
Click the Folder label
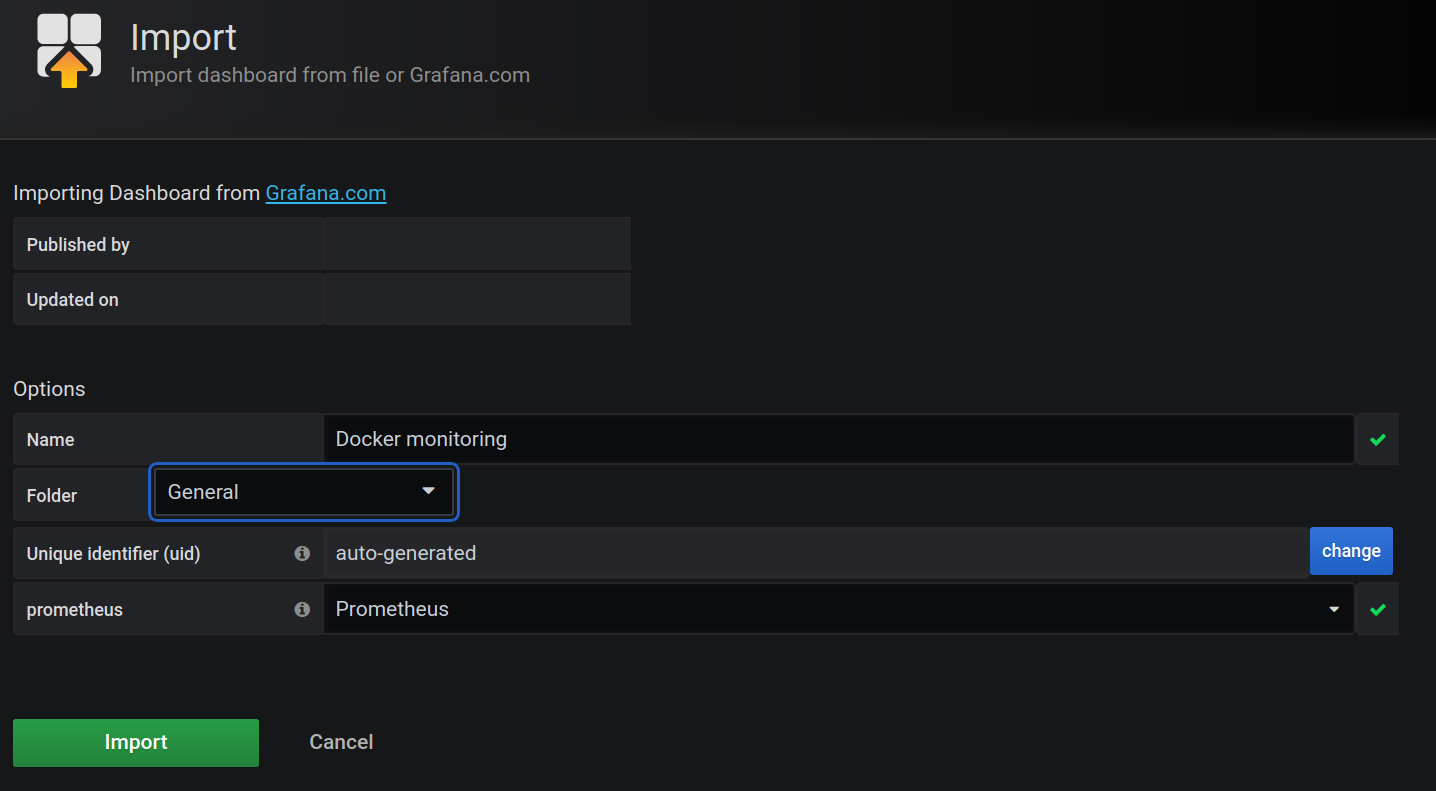pos(52,496)
